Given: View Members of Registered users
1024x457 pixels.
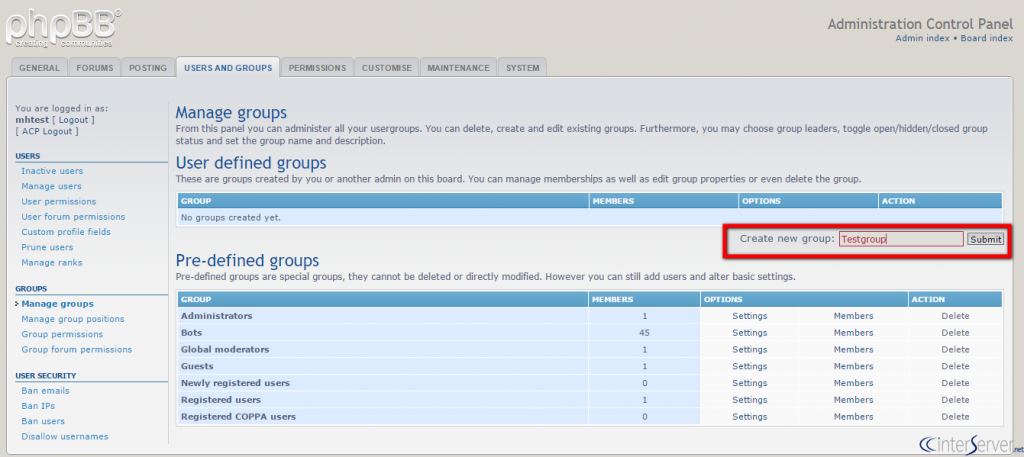Looking at the screenshot, I should click(x=853, y=400).
